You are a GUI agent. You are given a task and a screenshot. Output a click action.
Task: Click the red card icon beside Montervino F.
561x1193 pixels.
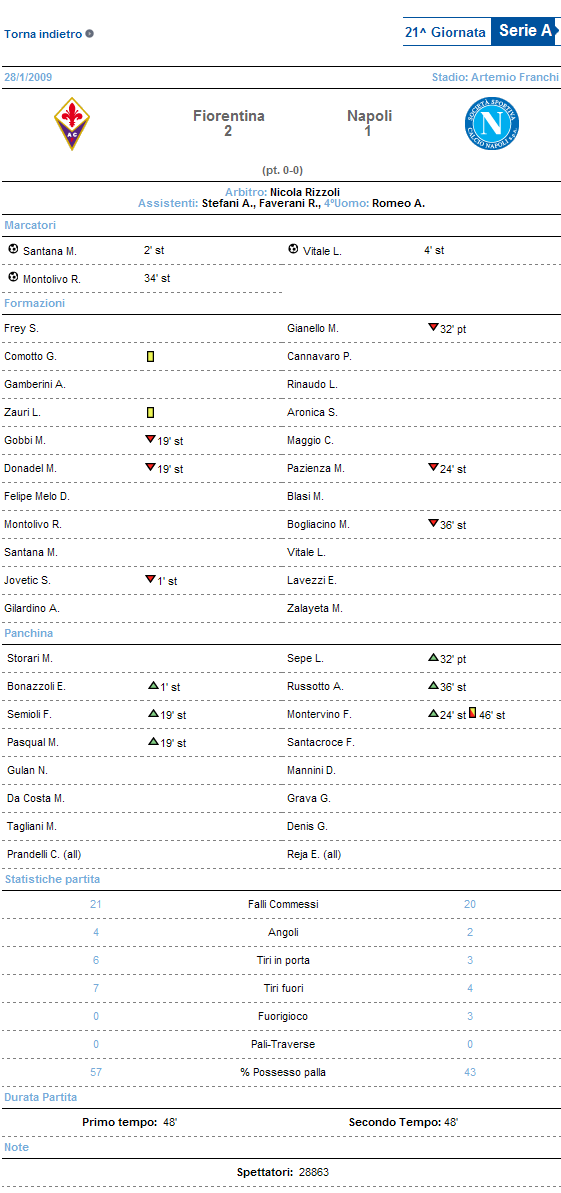[473, 714]
